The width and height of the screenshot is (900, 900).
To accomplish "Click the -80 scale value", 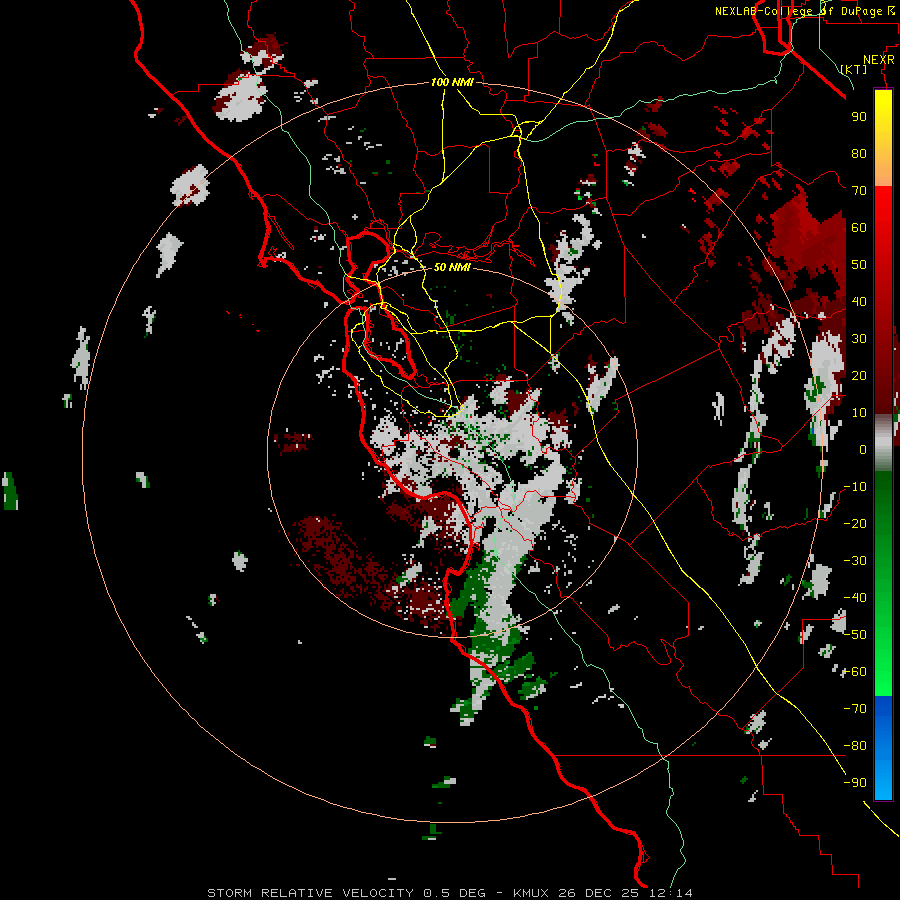I will pyautogui.click(x=855, y=746).
